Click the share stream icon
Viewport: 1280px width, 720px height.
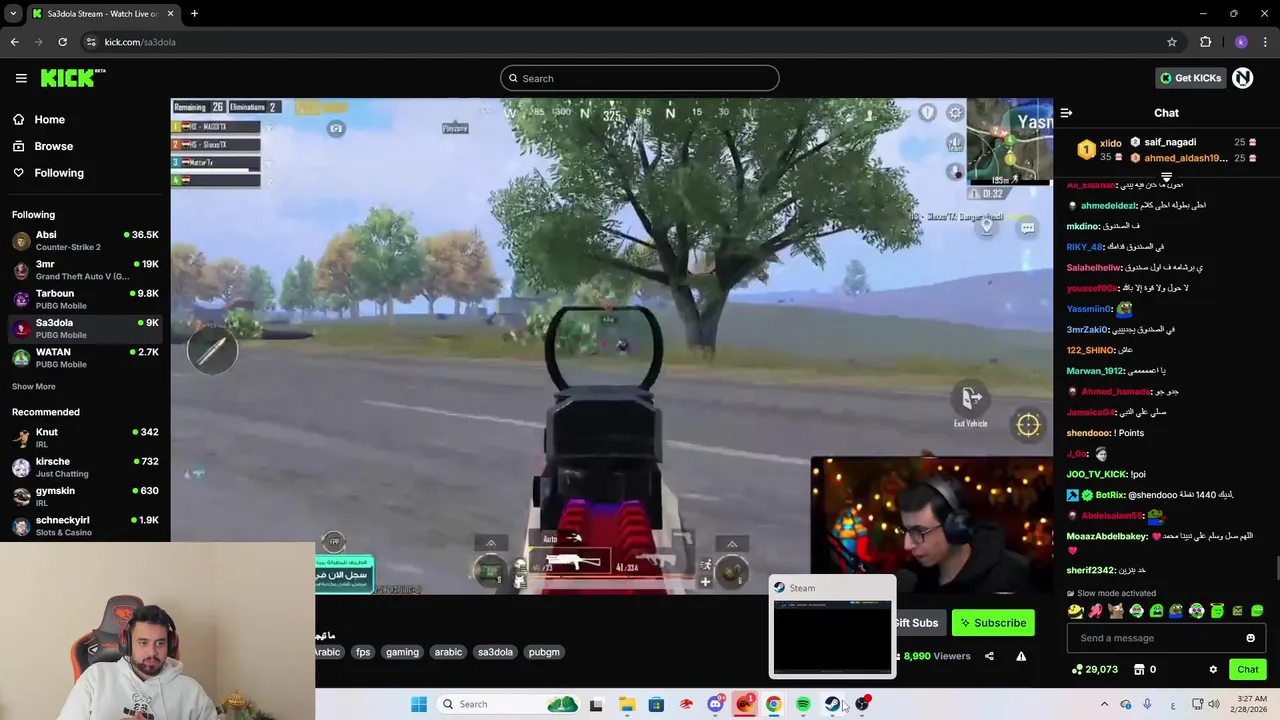coord(989,656)
